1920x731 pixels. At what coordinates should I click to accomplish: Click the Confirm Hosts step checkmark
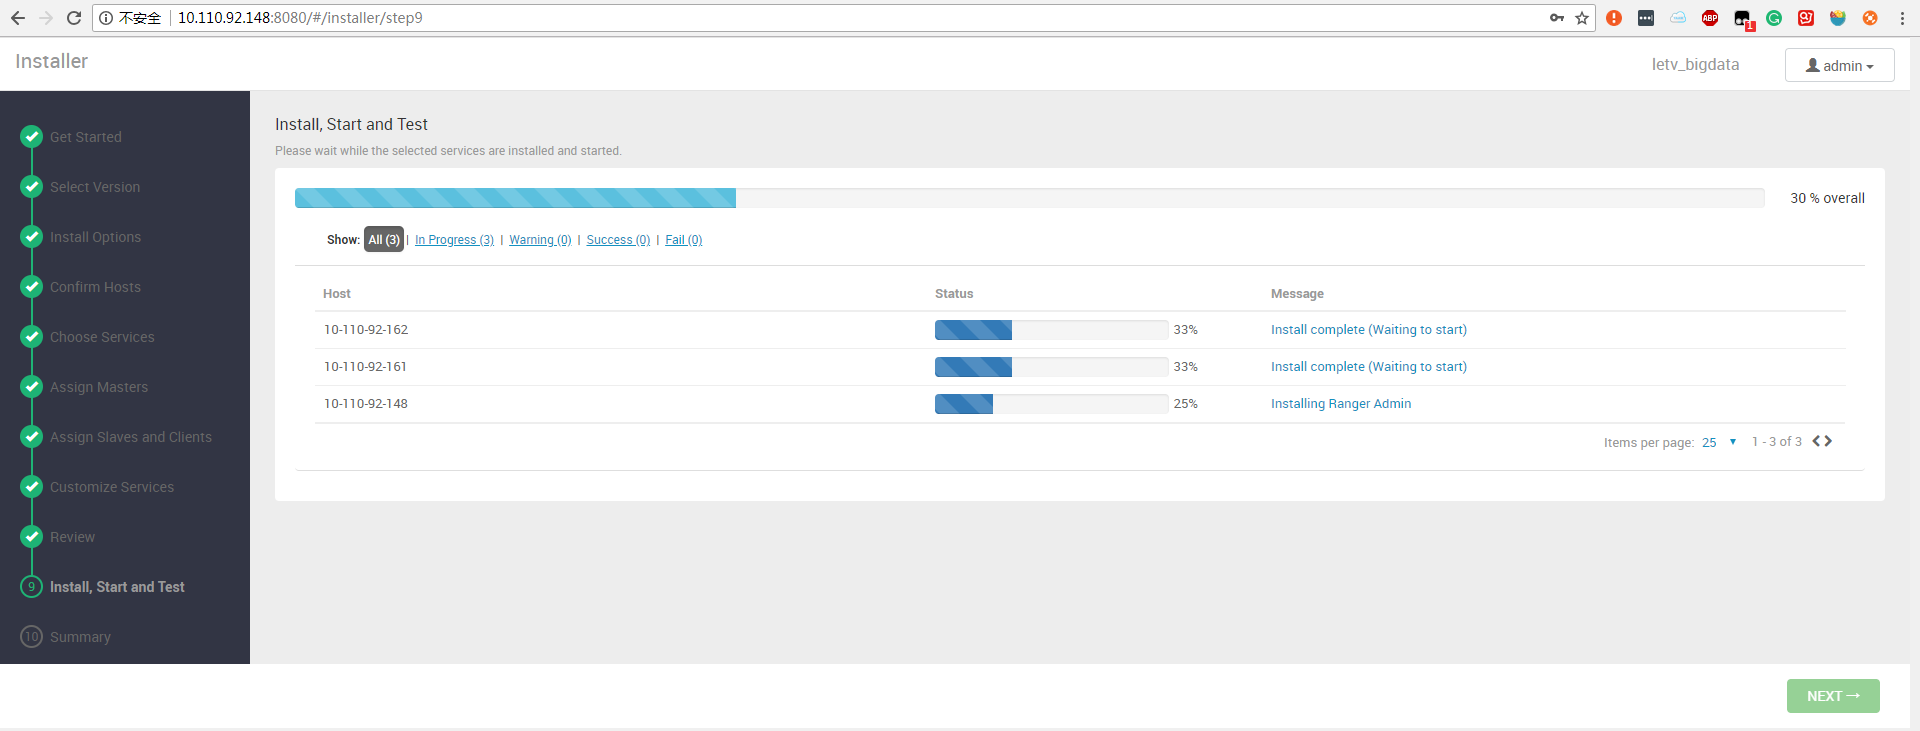tap(32, 286)
